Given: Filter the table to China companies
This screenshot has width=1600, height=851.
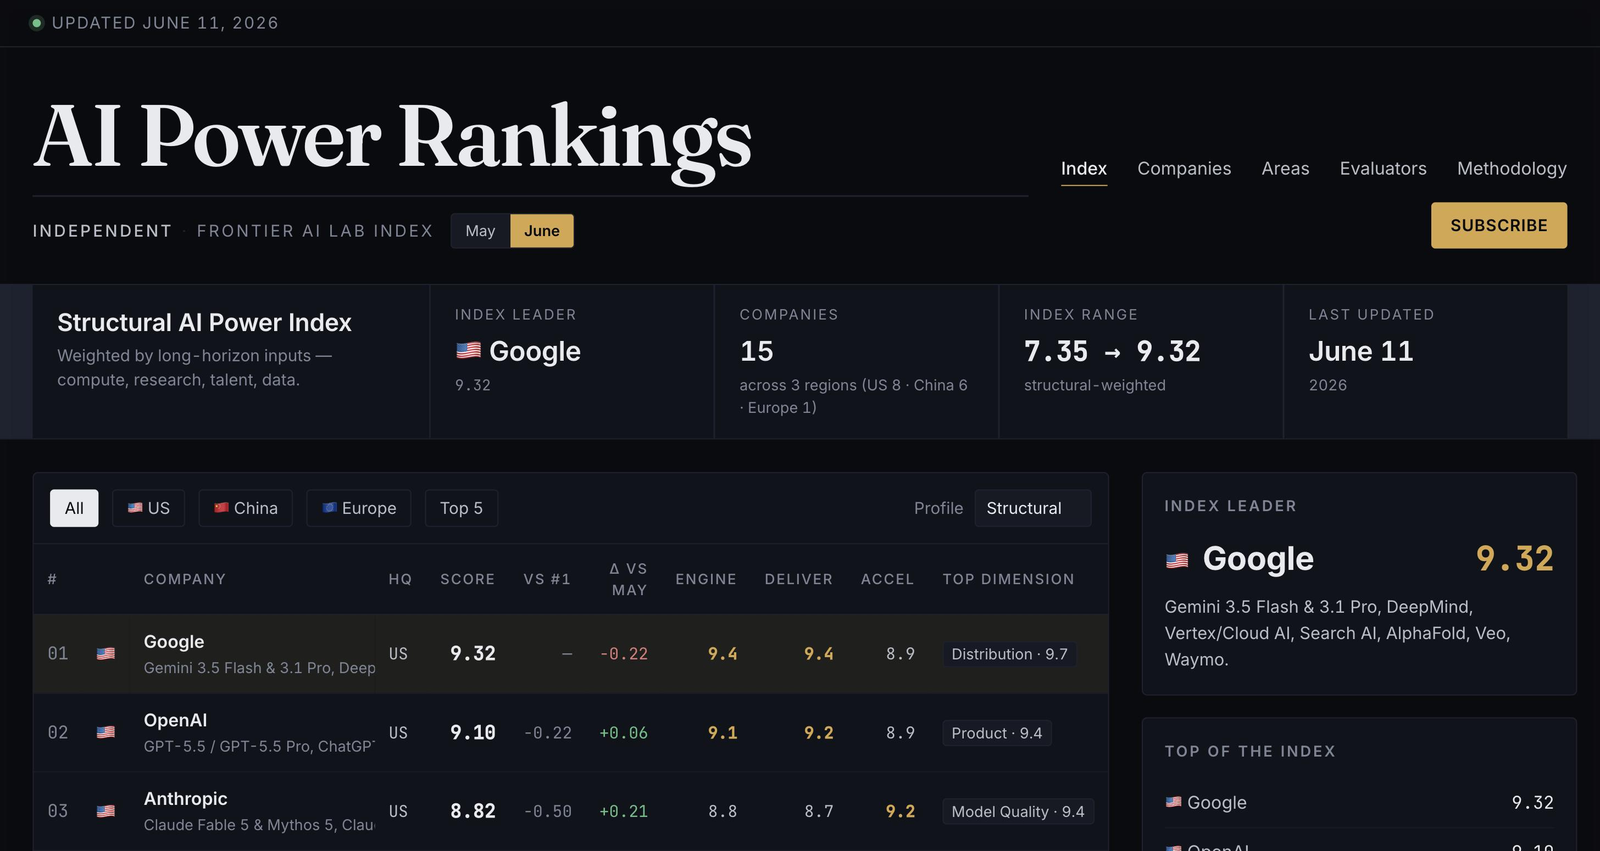Looking at the screenshot, I should 246,508.
